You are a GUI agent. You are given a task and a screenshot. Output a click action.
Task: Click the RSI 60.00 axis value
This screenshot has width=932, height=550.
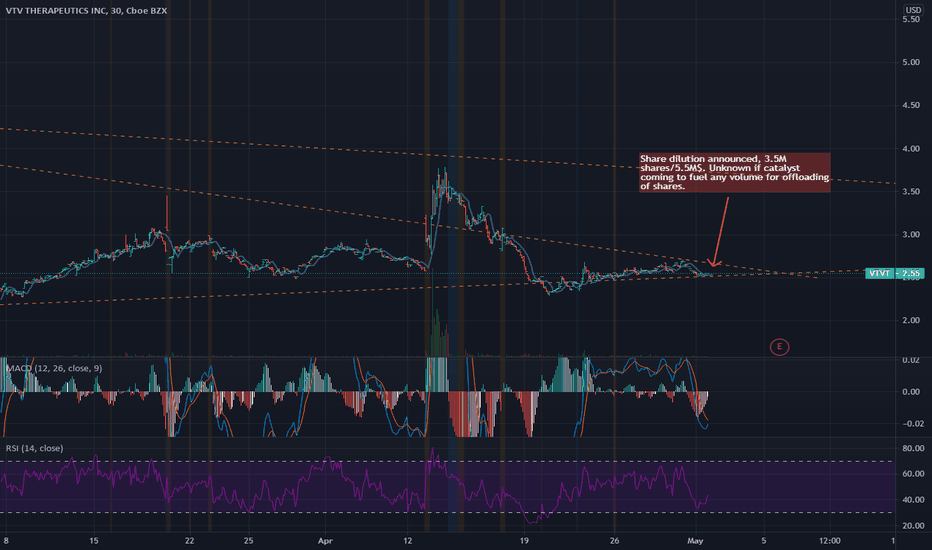coord(912,474)
